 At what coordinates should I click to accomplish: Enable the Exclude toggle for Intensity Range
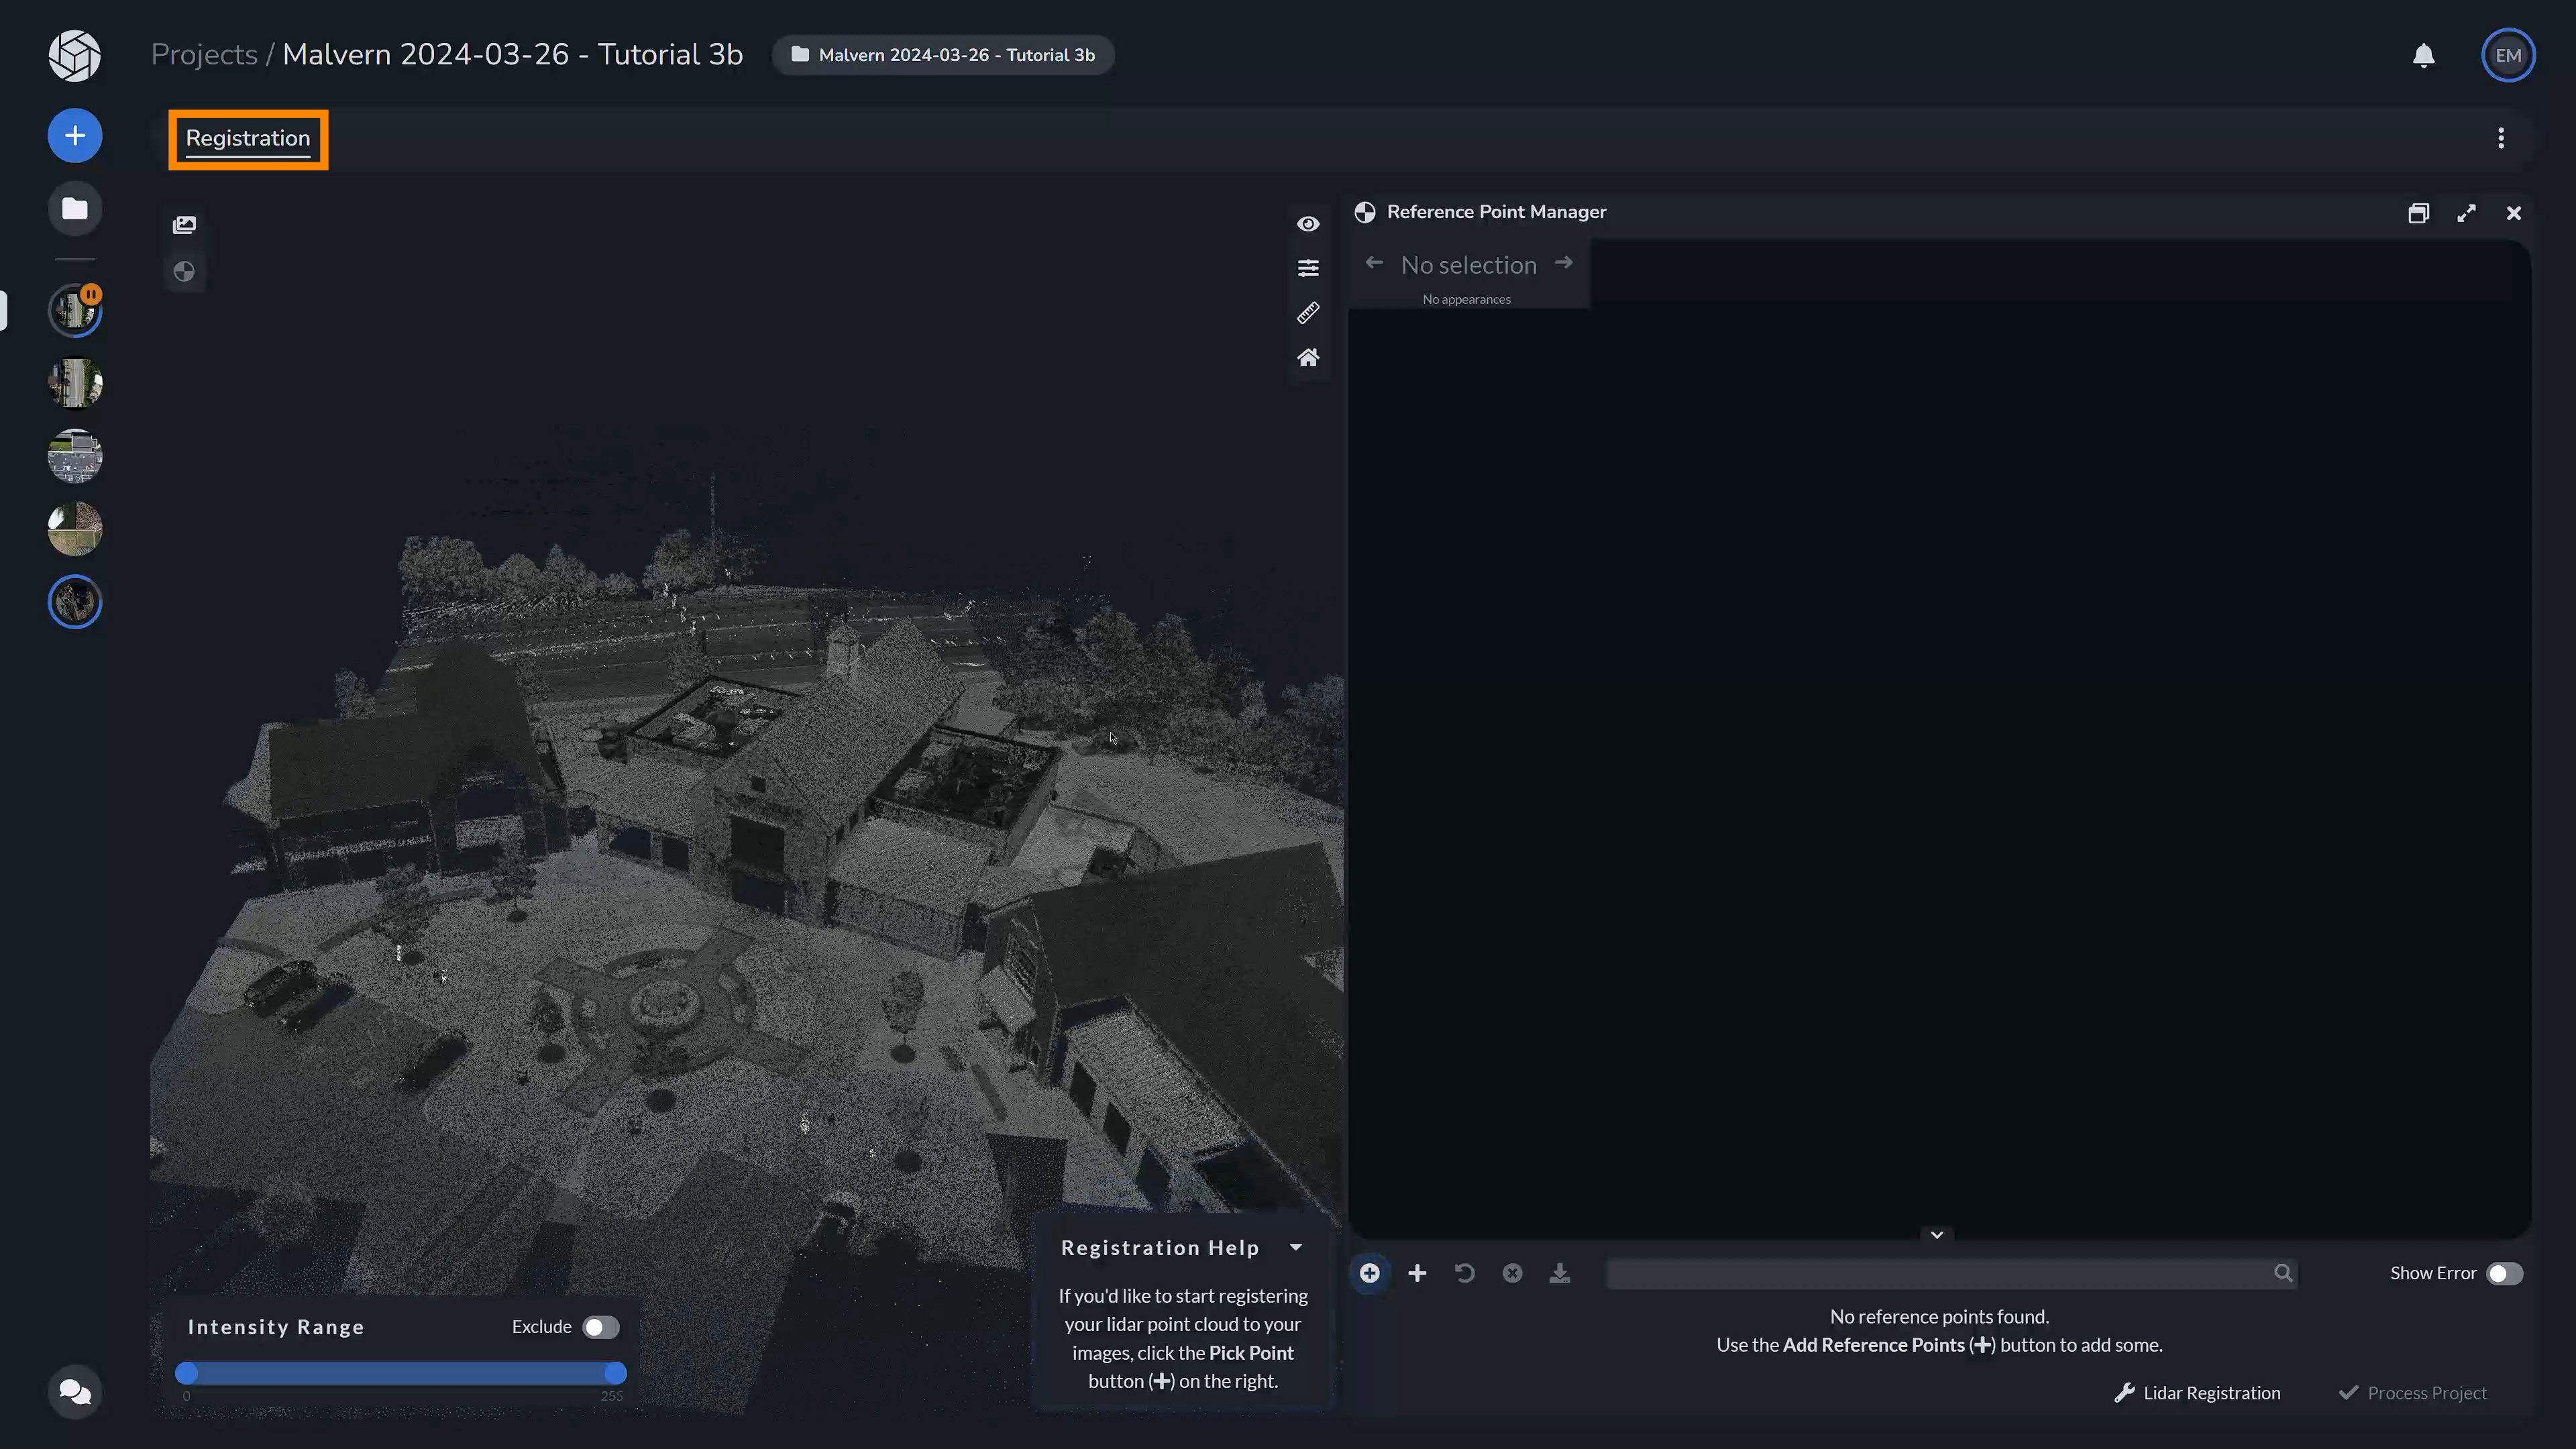coord(600,1326)
